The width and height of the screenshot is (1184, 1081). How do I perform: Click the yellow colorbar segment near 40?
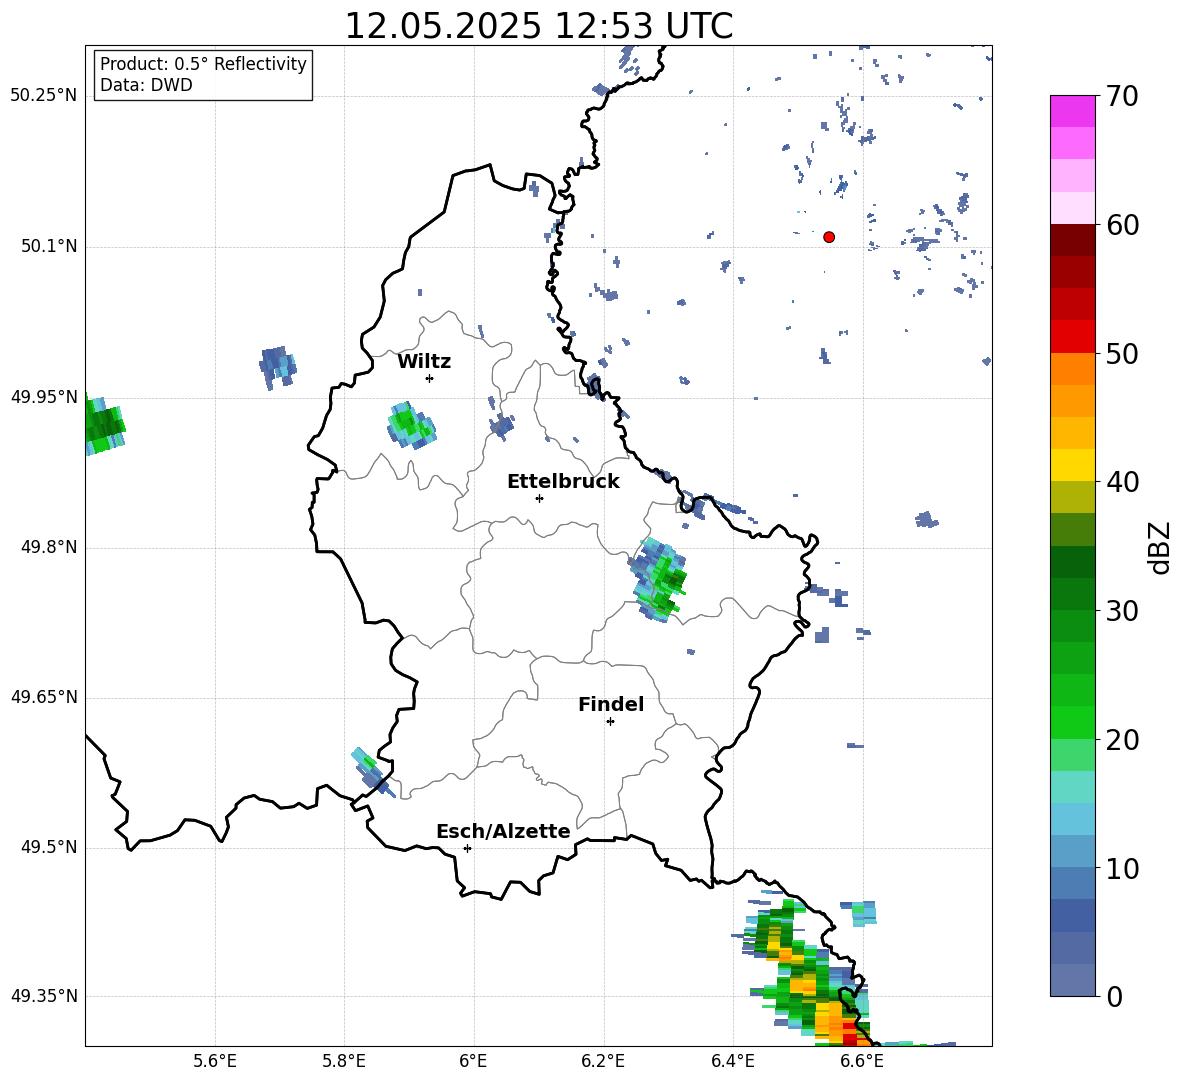(1073, 465)
